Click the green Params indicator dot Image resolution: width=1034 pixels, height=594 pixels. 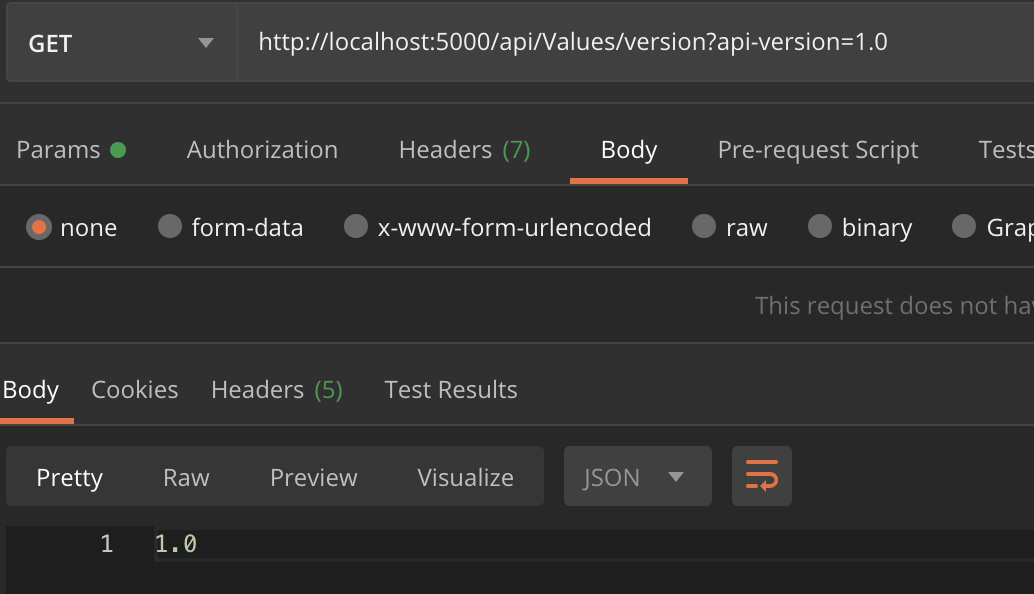point(118,150)
